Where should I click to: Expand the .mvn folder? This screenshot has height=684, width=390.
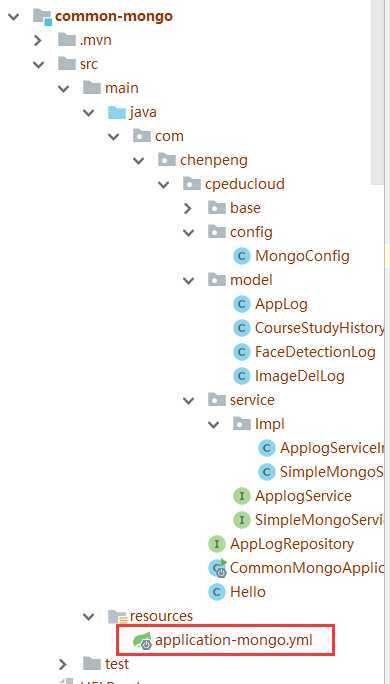pyautogui.click(x=38, y=41)
